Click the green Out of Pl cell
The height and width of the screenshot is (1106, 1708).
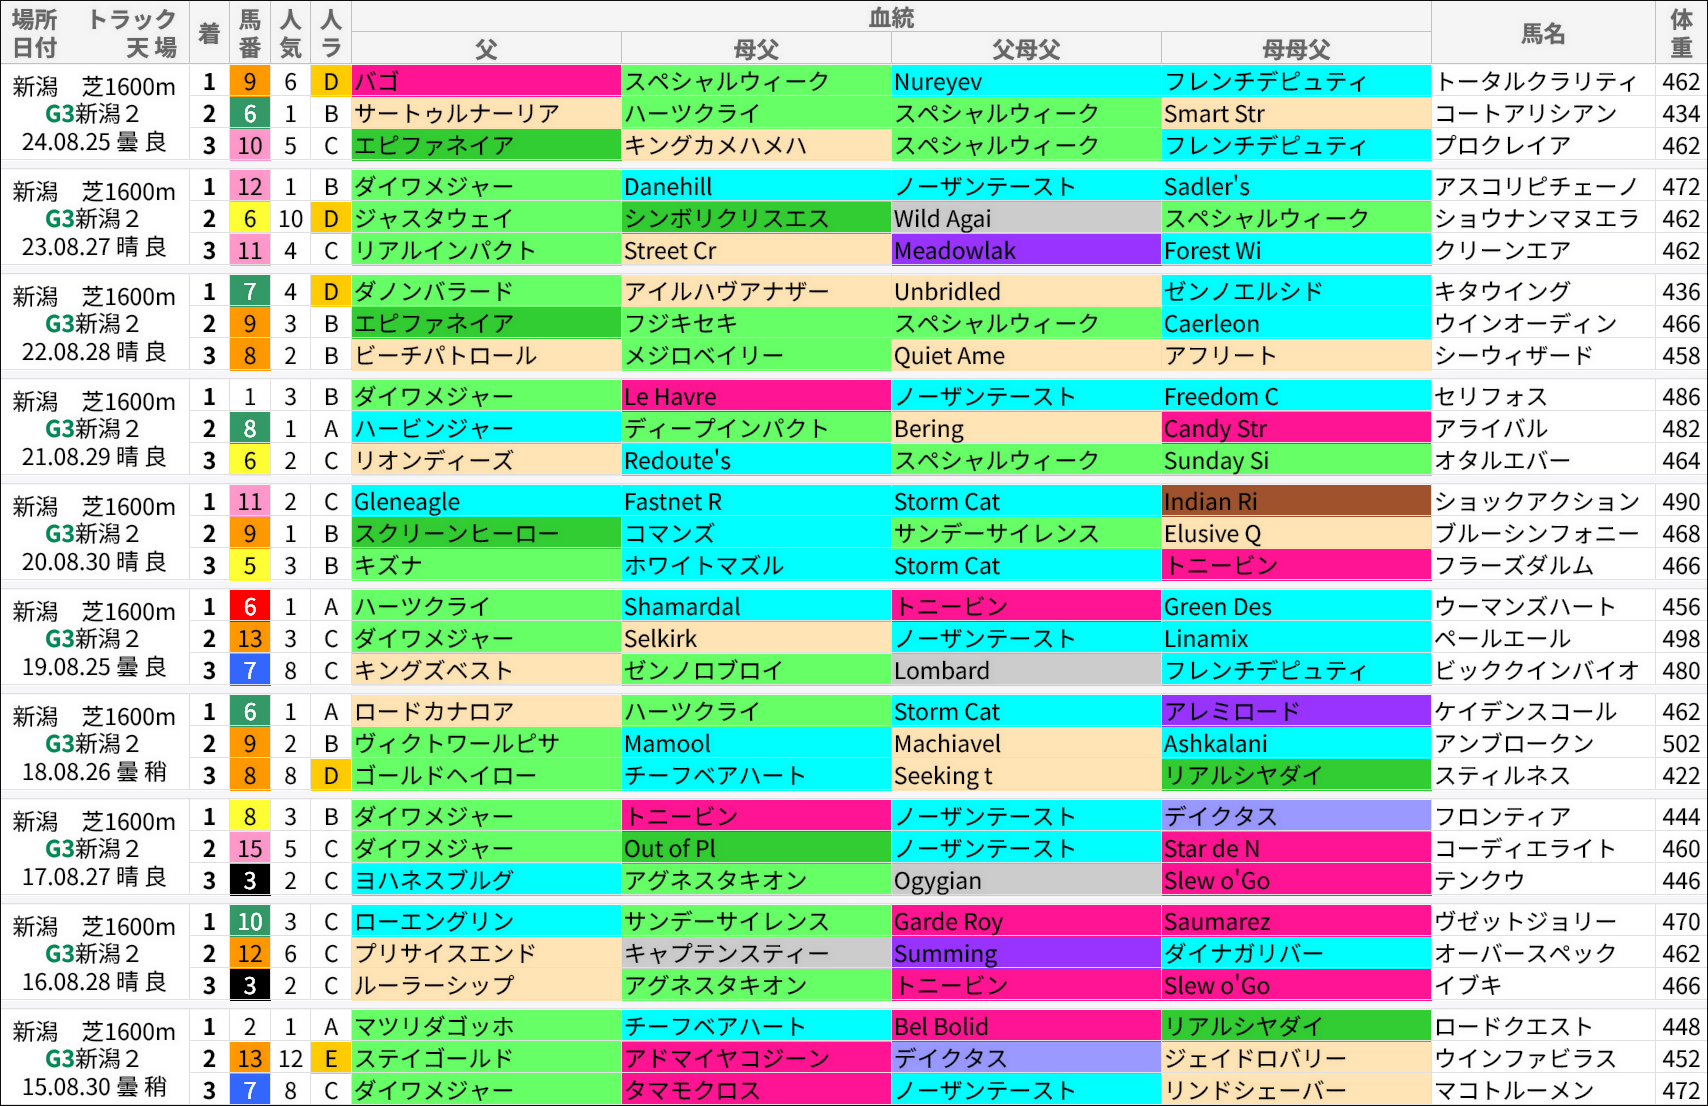pos(755,849)
